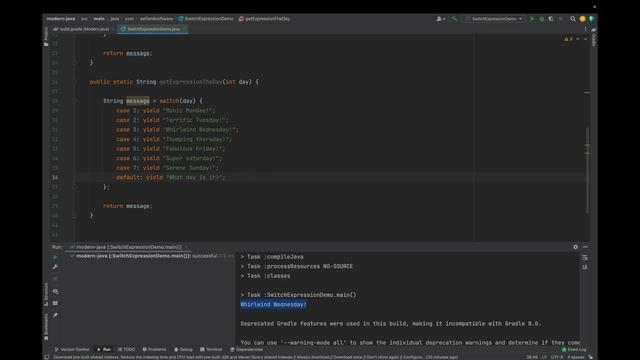640x360 pixels.
Task: Open the Debug tool window
Action: coord(183,349)
